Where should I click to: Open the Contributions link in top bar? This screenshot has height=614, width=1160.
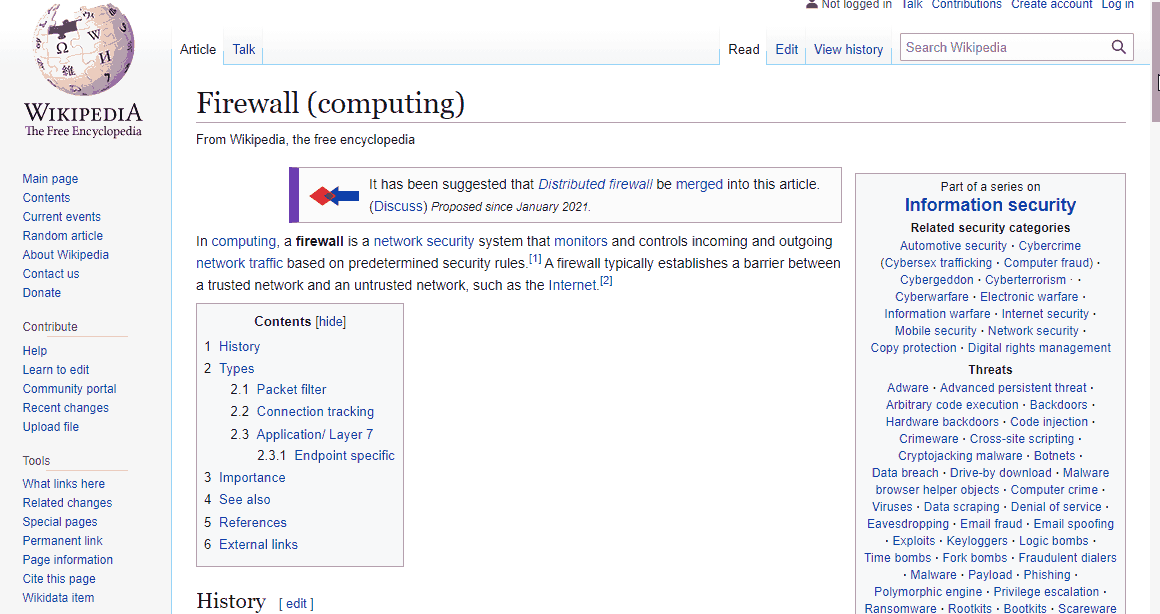(966, 4)
